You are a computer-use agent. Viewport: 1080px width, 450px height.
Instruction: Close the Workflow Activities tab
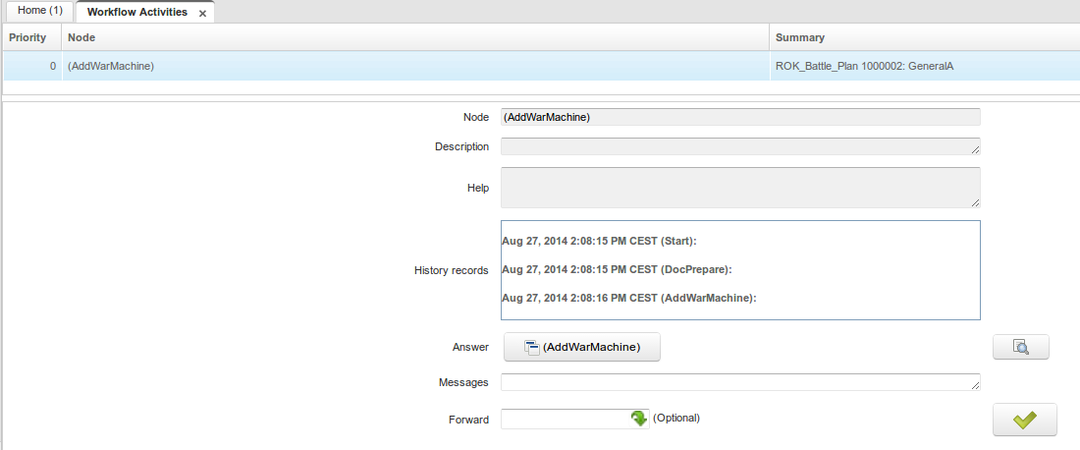point(203,13)
